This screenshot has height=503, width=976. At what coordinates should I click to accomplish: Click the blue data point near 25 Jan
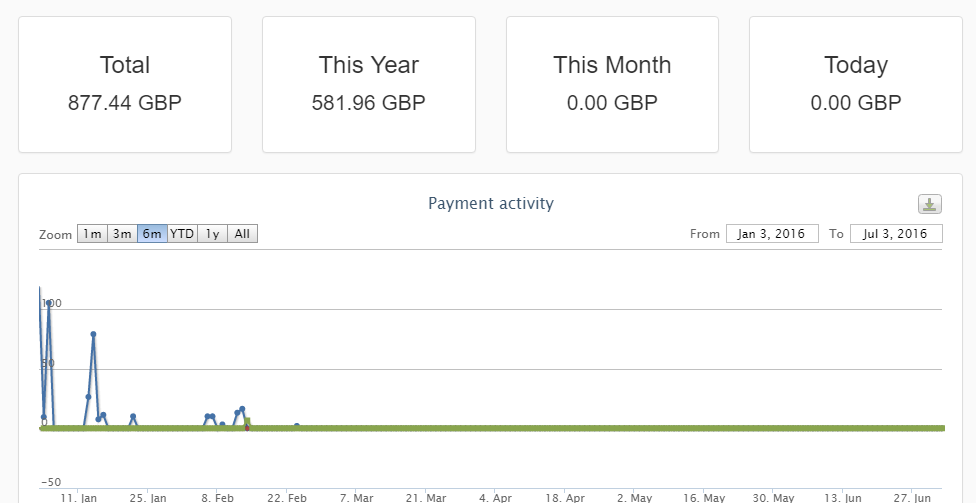coord(133,417)
